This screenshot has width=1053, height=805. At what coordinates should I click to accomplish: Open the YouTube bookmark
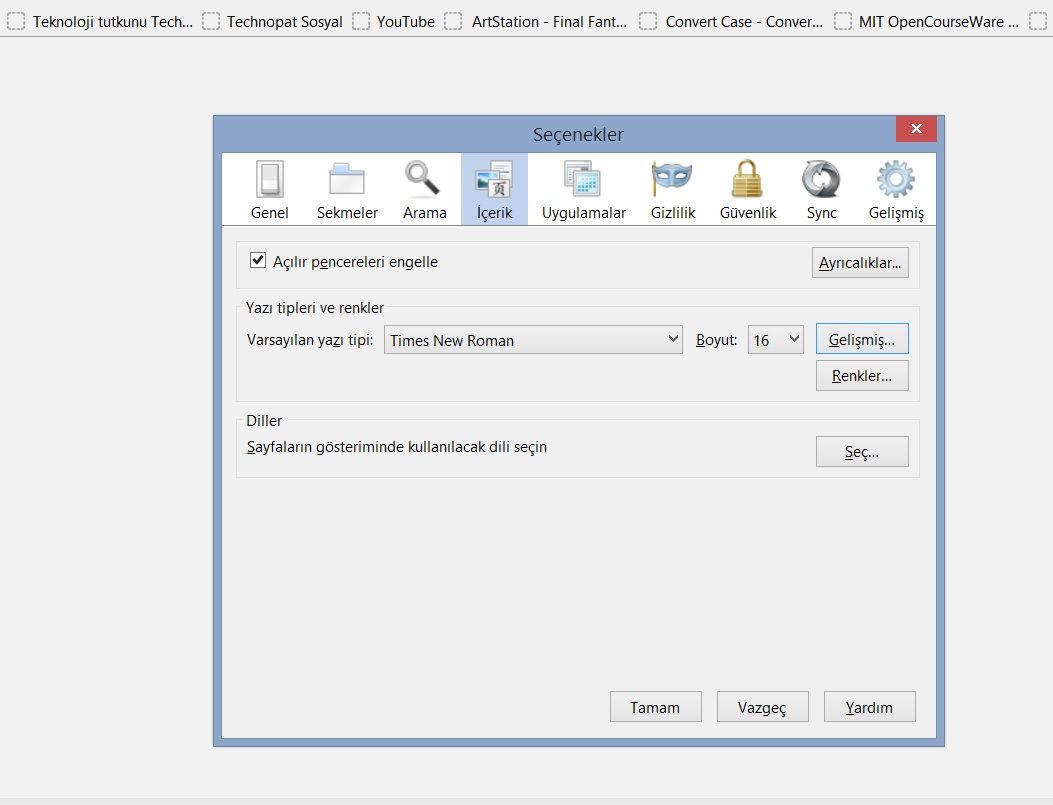coord(394,21)
